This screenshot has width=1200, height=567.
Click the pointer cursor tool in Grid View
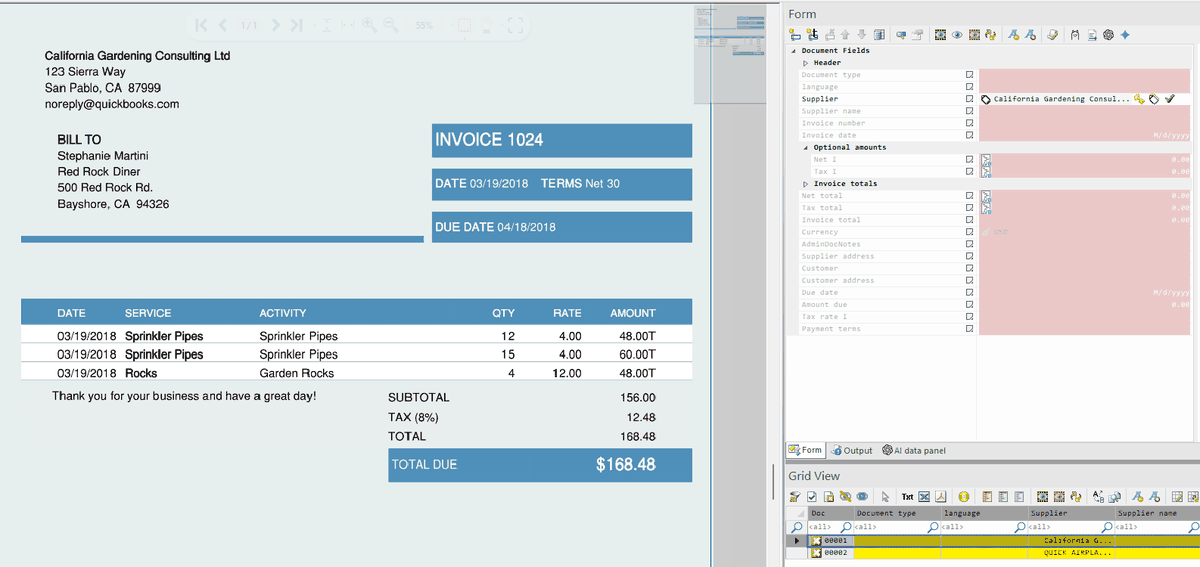885,497
